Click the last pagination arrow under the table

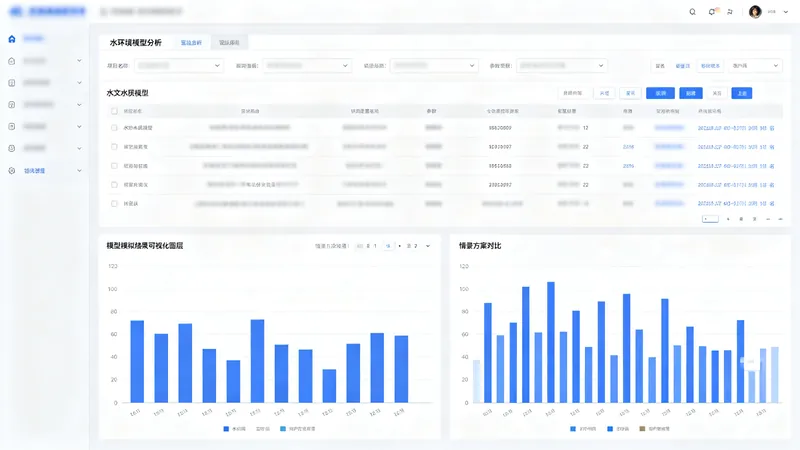(x=780, y=219)
